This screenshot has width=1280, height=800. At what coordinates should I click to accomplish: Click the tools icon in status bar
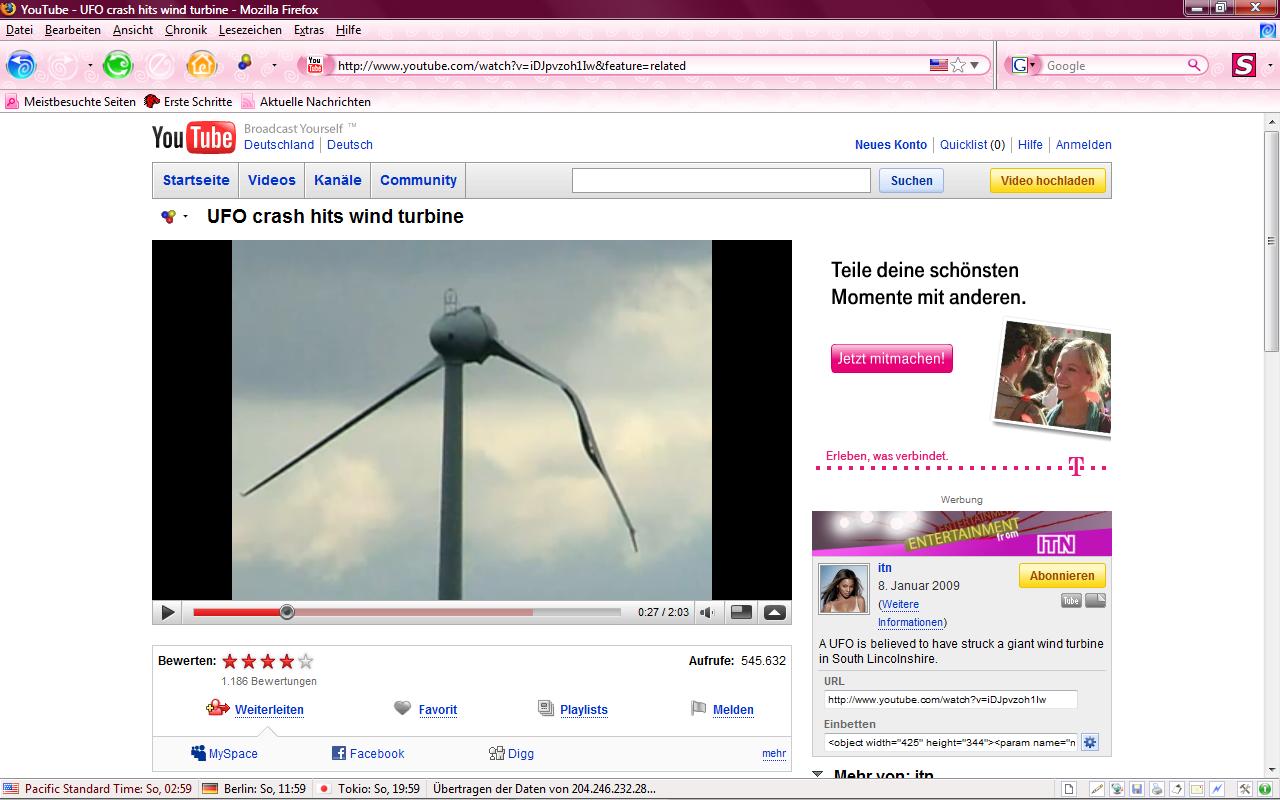coord(1245,790)
